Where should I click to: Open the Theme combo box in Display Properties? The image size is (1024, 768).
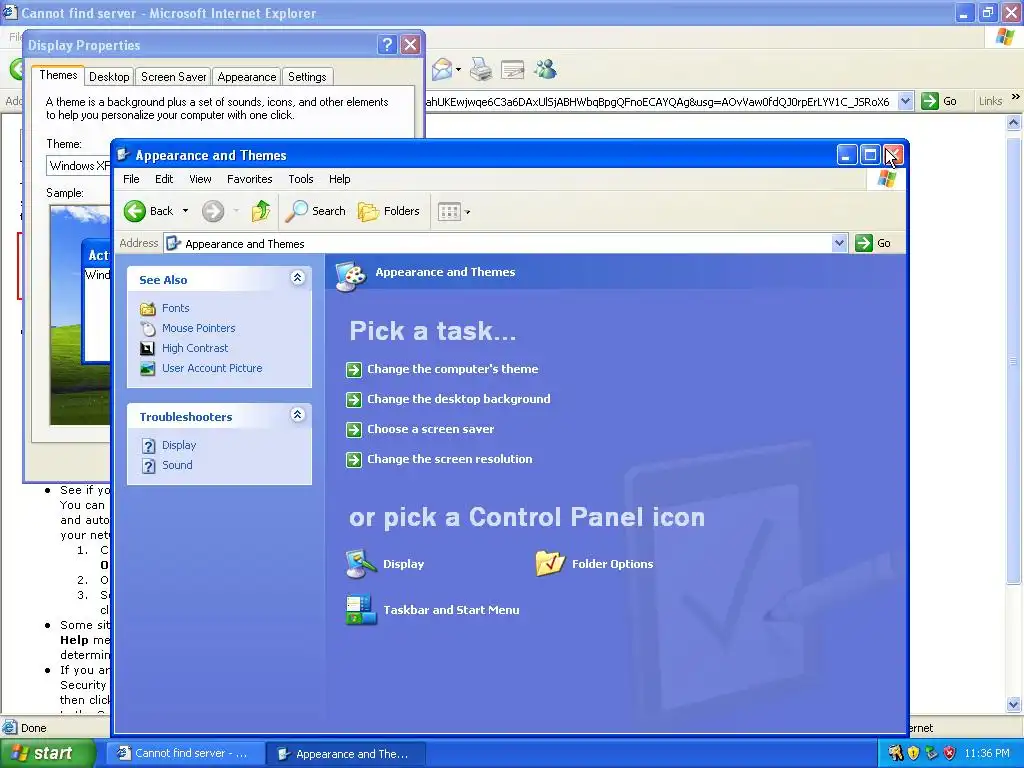[x=78, y=166]
